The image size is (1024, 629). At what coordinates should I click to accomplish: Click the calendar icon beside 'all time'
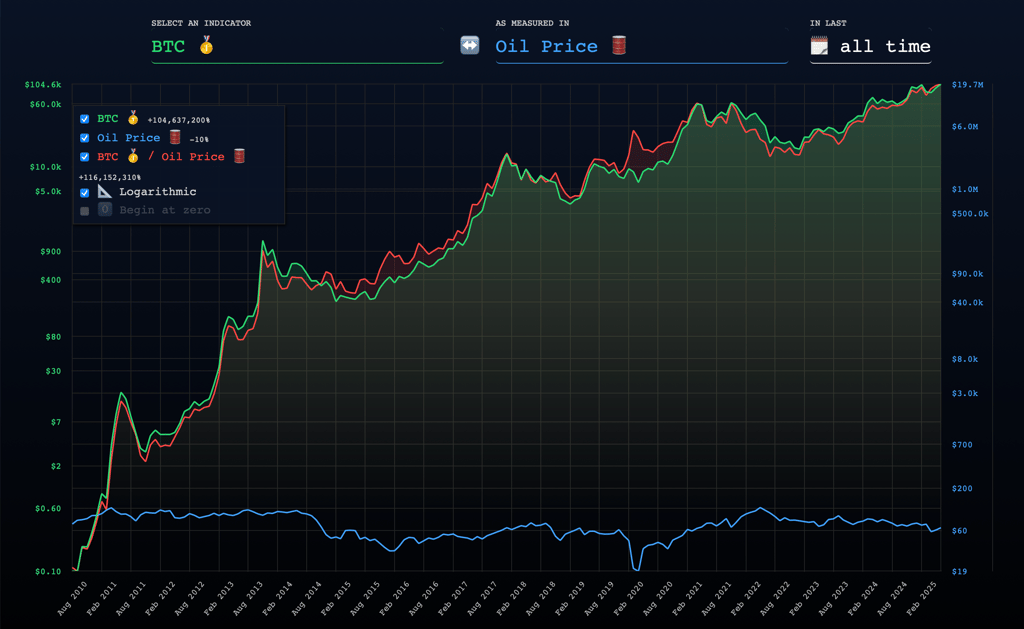[x=819, y=46]
